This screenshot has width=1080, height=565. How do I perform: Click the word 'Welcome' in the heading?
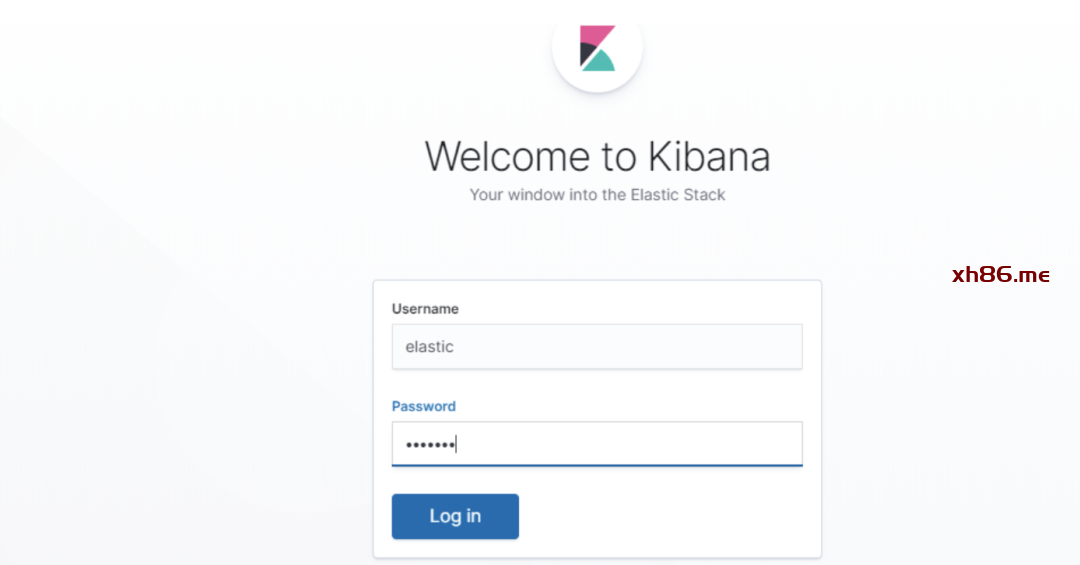tap(507, 157)
